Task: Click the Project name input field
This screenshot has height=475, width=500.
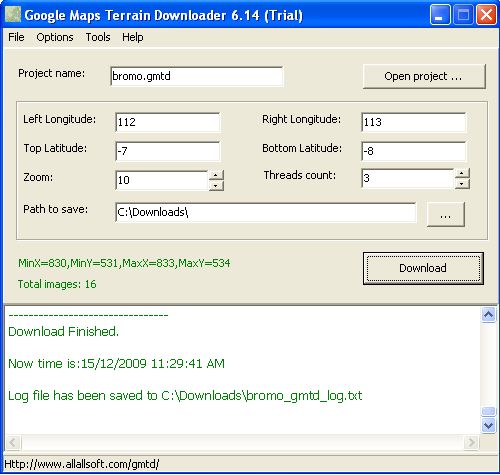Action: click(x=197, y=76)
